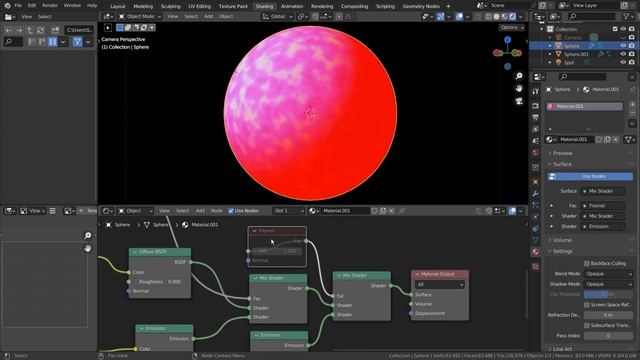Image resolution: width=640 pixels, height=360 pixels.
Task: Open the Shadow Mode dropdown
Action: tap(608, 284)
